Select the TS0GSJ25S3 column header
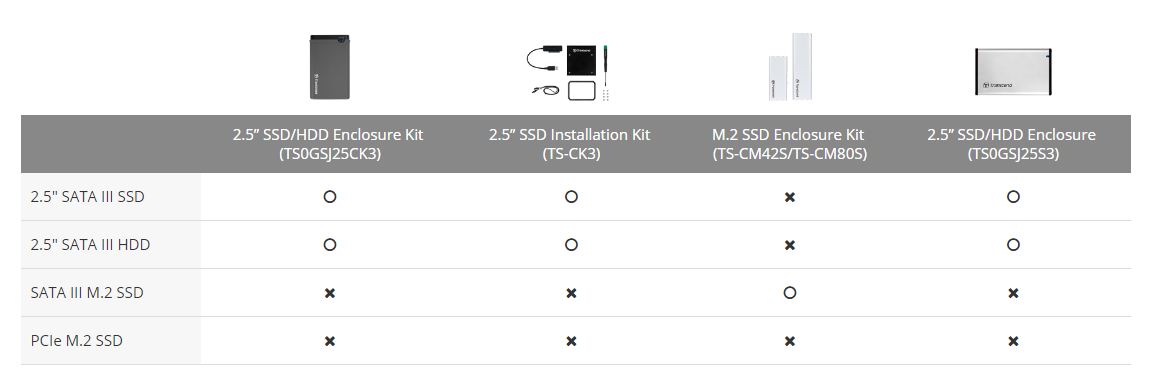The image size is (1151, 392). (1012, 145)
